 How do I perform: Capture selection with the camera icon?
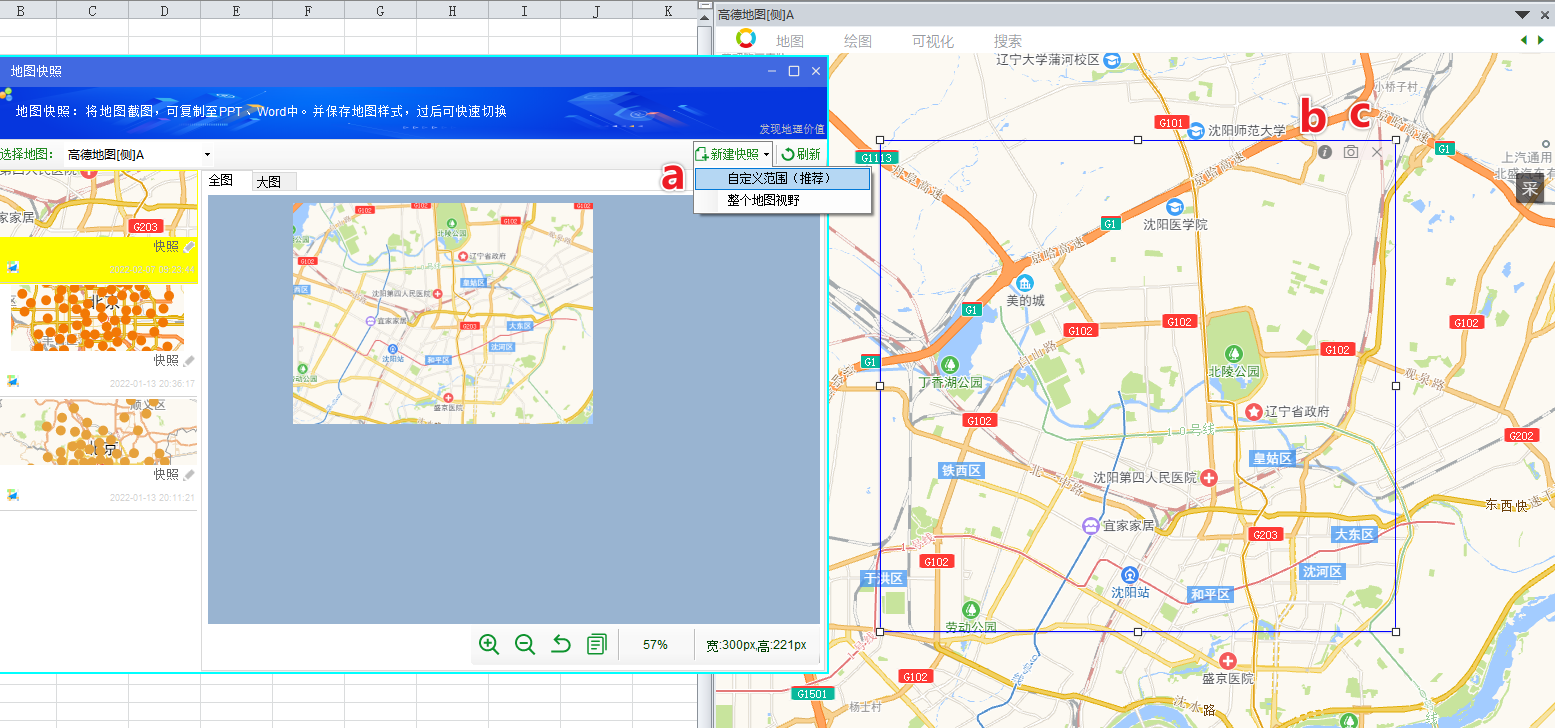point(1351,152)
